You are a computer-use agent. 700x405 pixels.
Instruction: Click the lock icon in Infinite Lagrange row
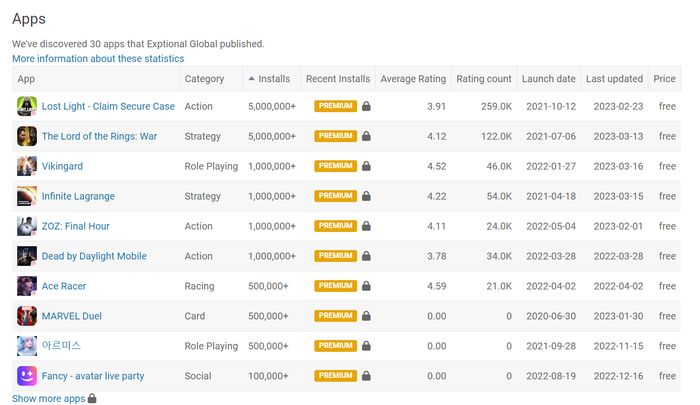click(366, 196)
